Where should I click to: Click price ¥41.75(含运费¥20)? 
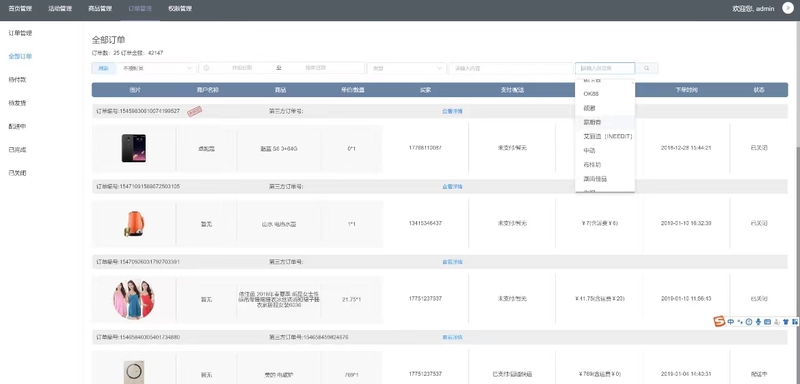[598, 299]
